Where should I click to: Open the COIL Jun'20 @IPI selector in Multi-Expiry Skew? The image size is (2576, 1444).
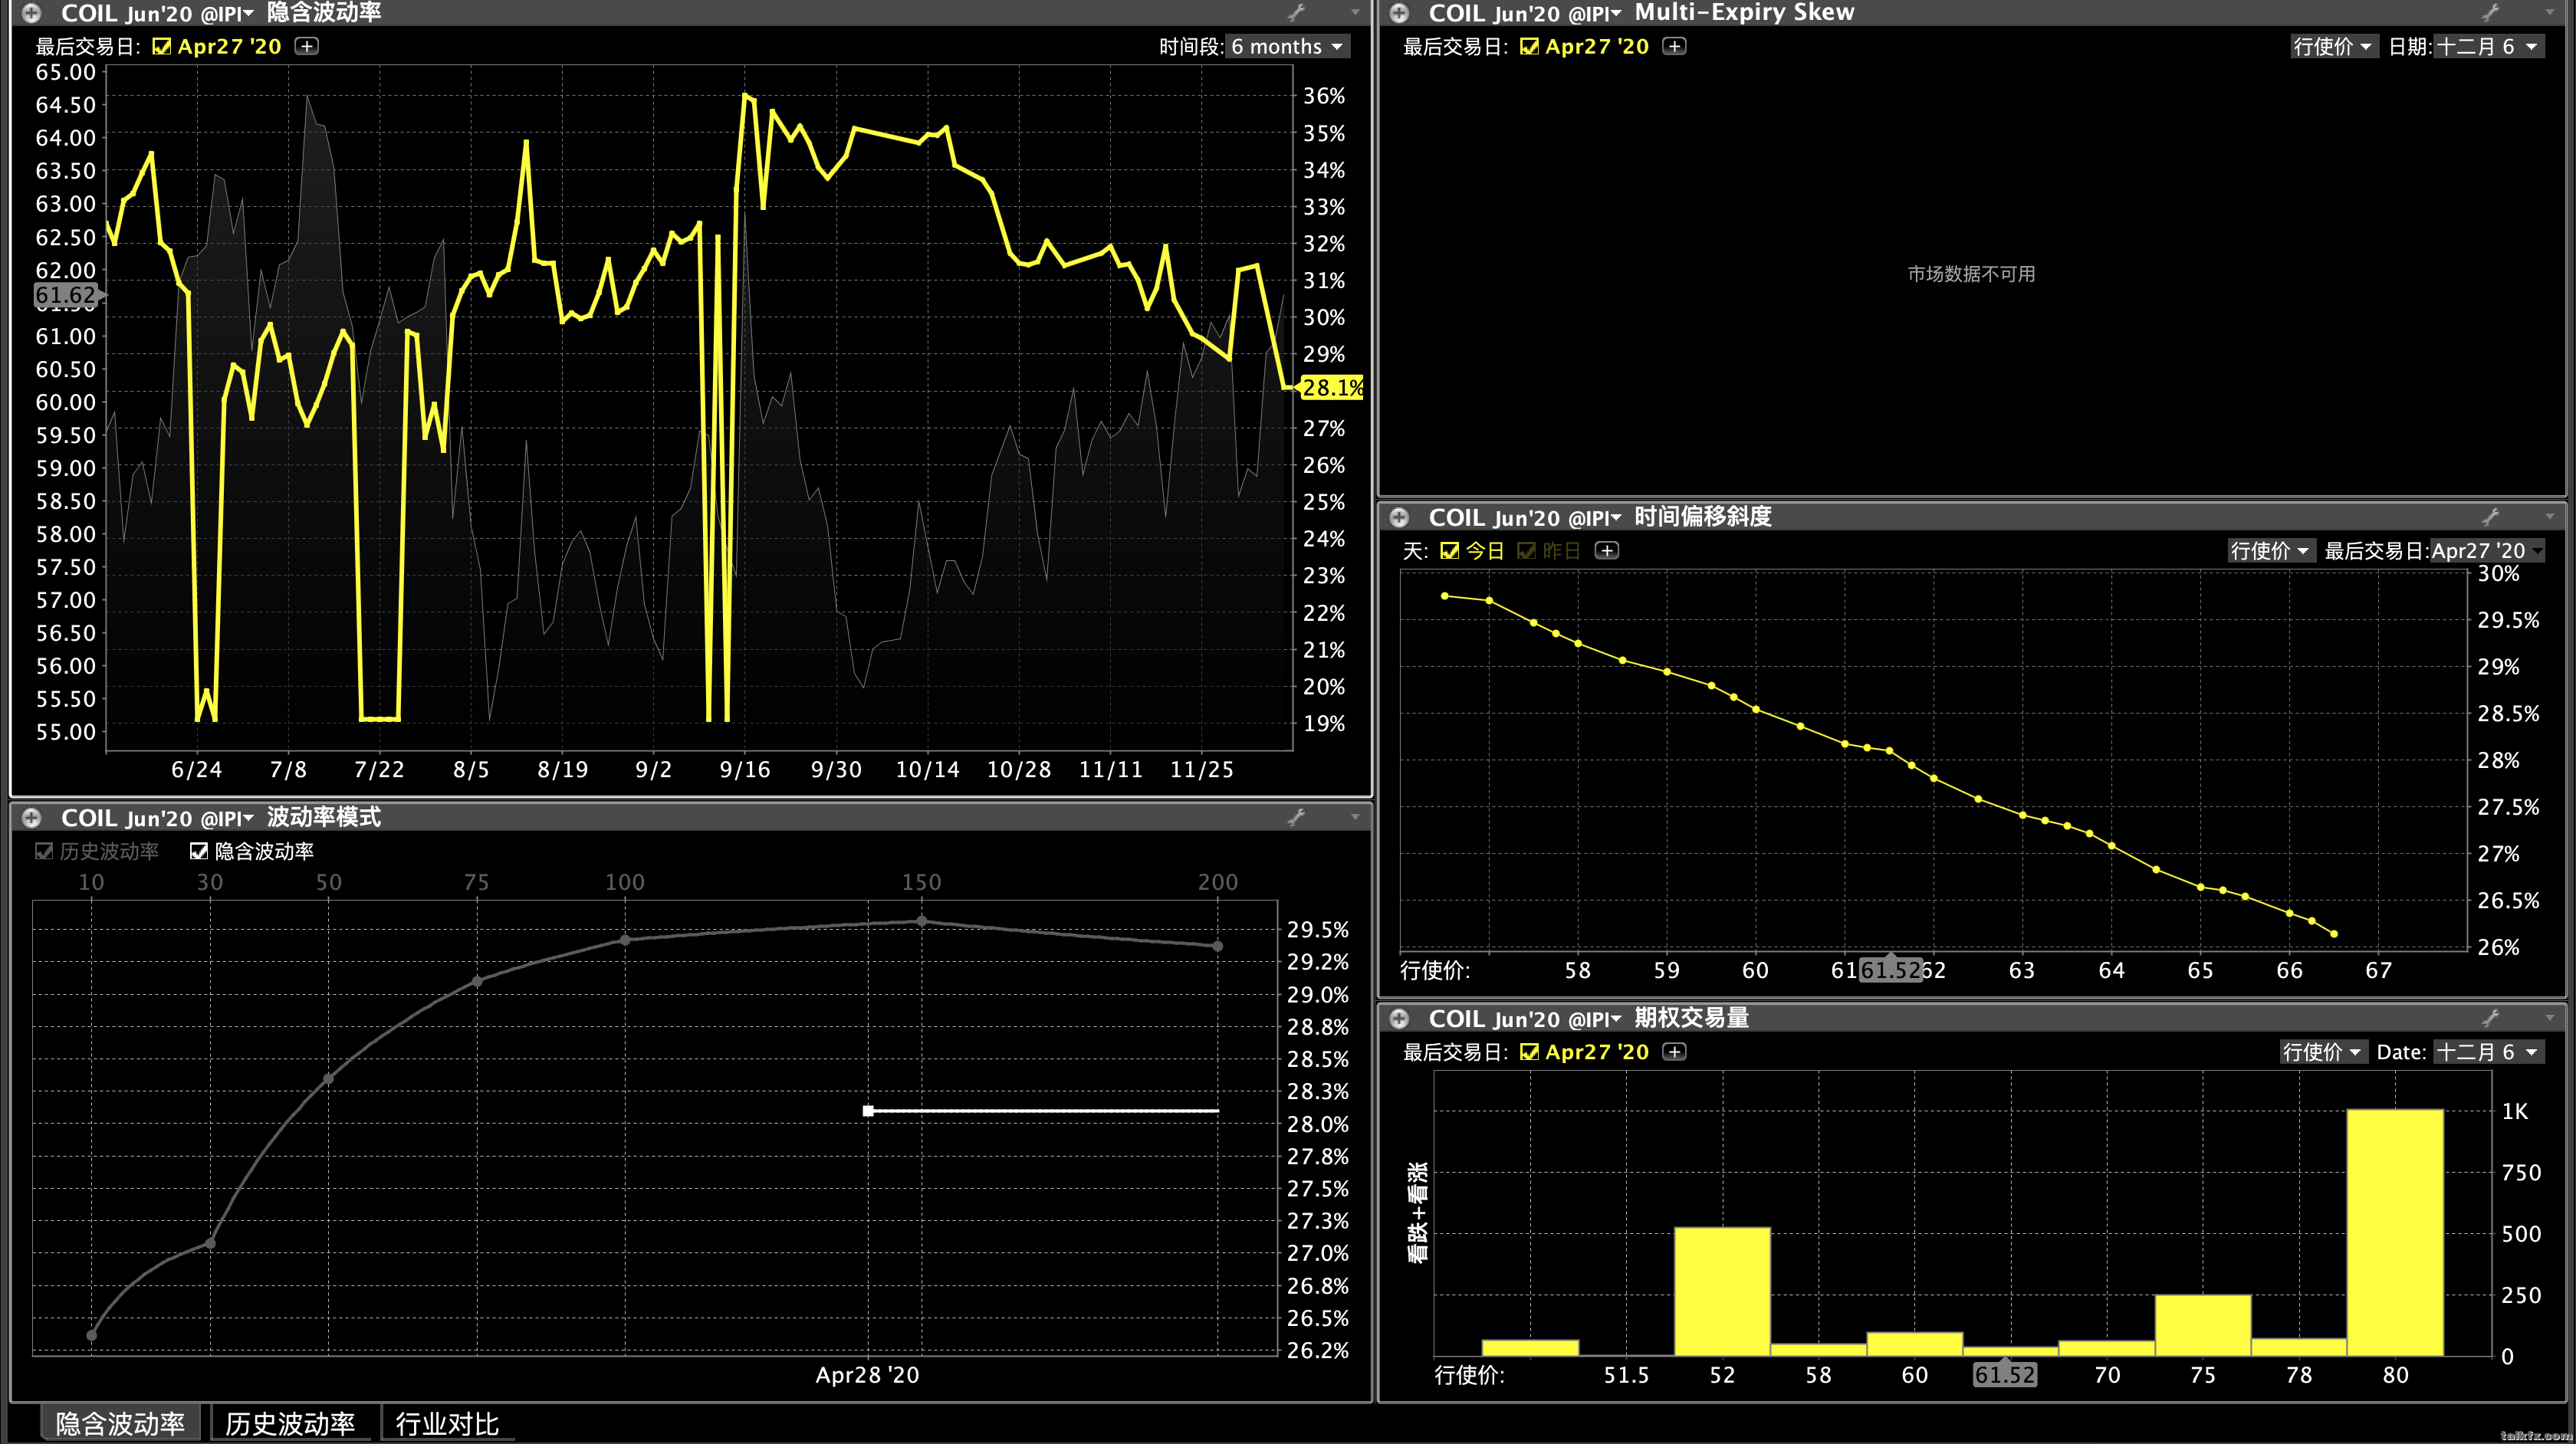tap(1525, 13)
